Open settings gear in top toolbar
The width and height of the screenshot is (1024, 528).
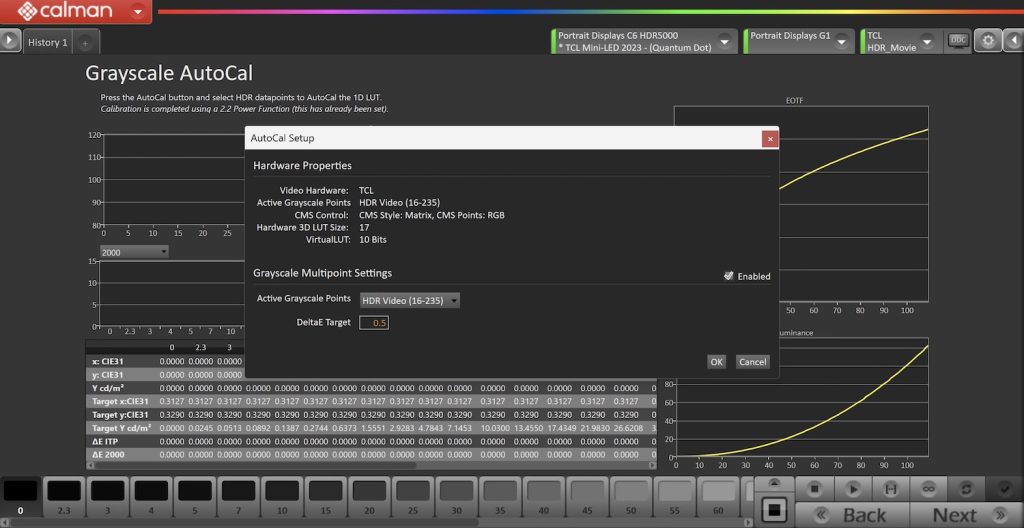[x=988, y=41]
